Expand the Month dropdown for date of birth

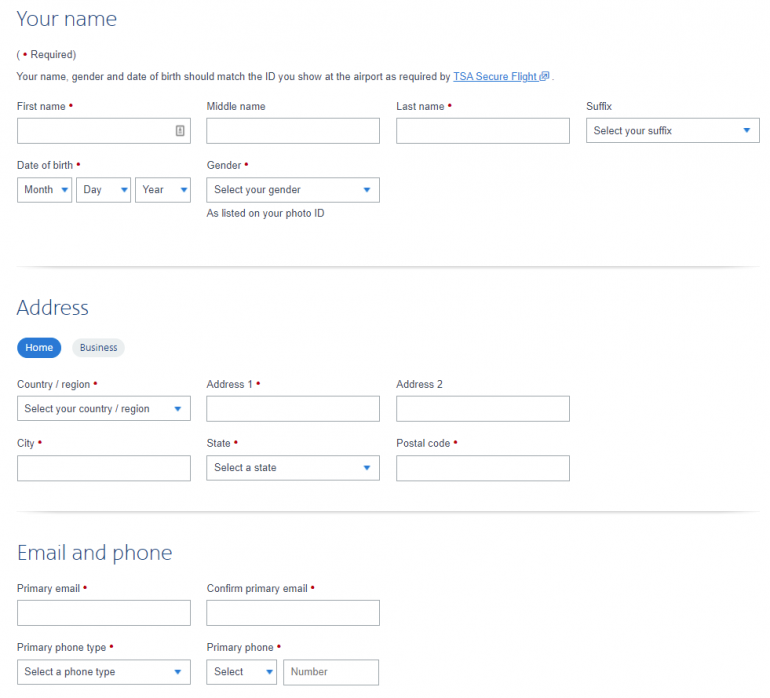pyautogui.click(x=45, y=190)
